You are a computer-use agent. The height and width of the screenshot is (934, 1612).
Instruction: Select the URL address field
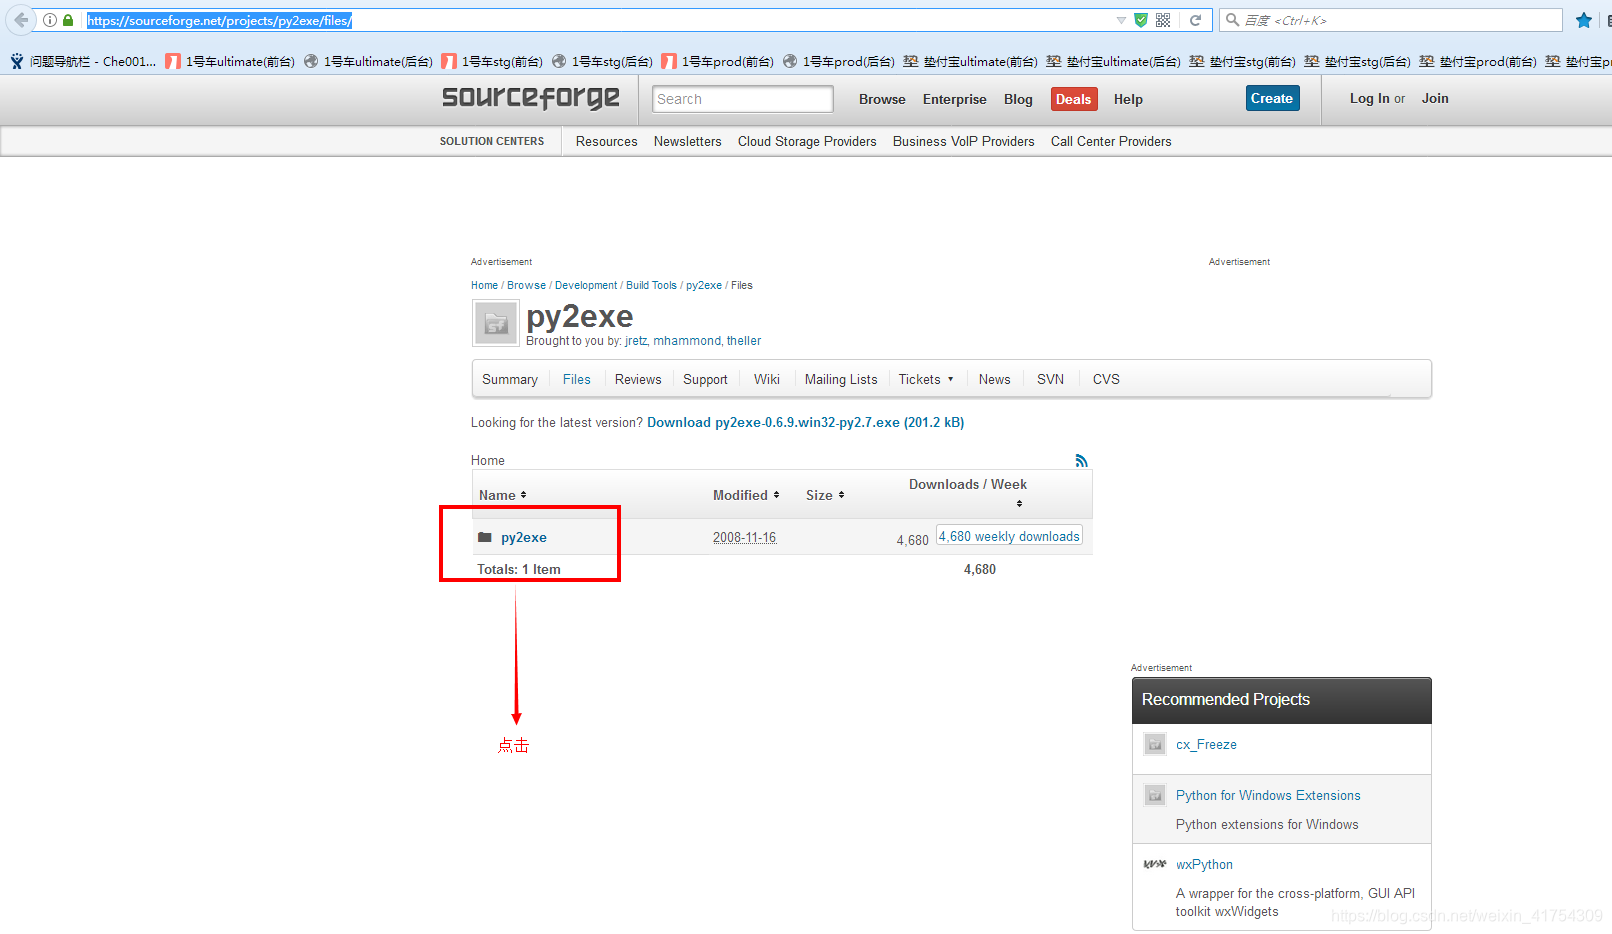click(x=600, y=20)
